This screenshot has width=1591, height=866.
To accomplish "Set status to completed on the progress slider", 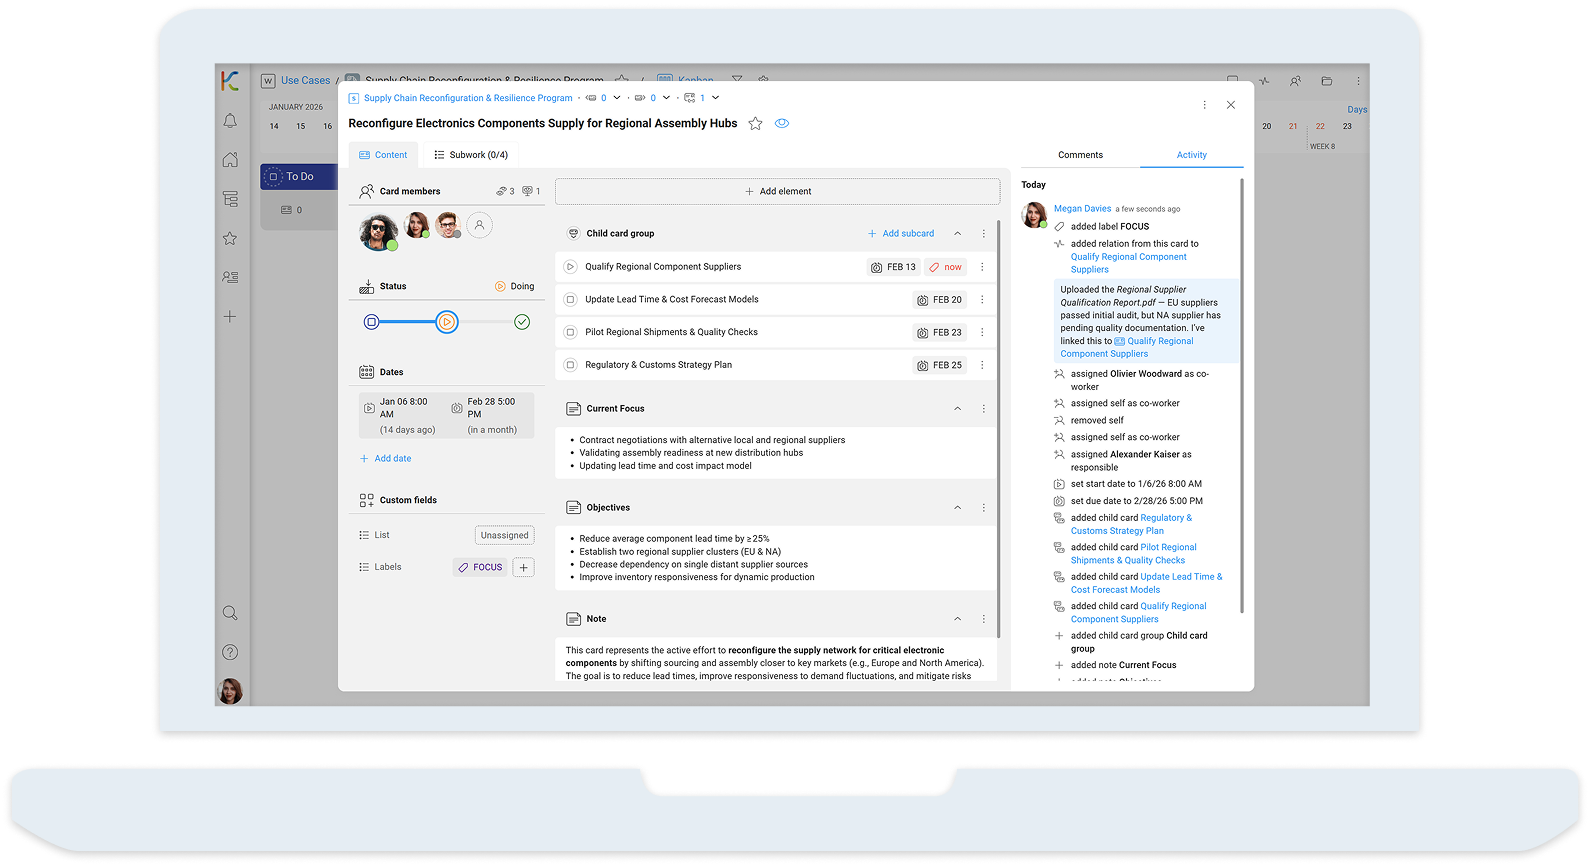I will [522, 322].
